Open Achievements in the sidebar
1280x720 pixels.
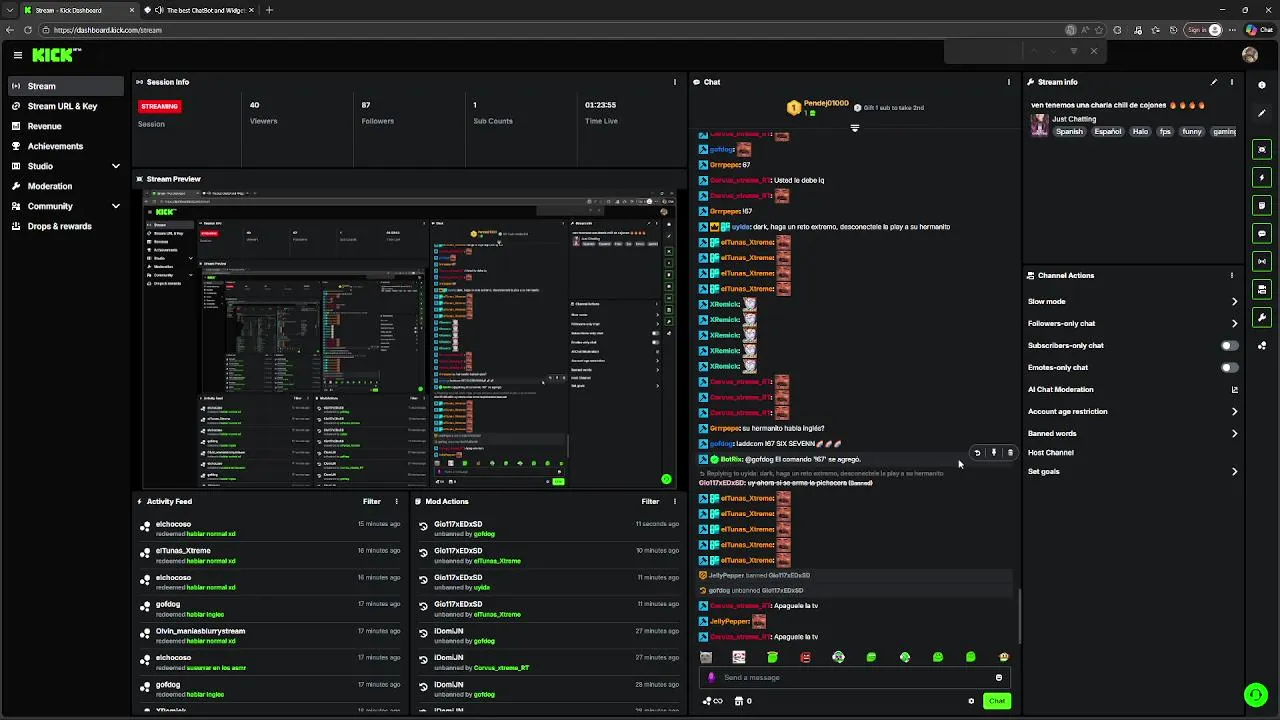pos(66,146)
